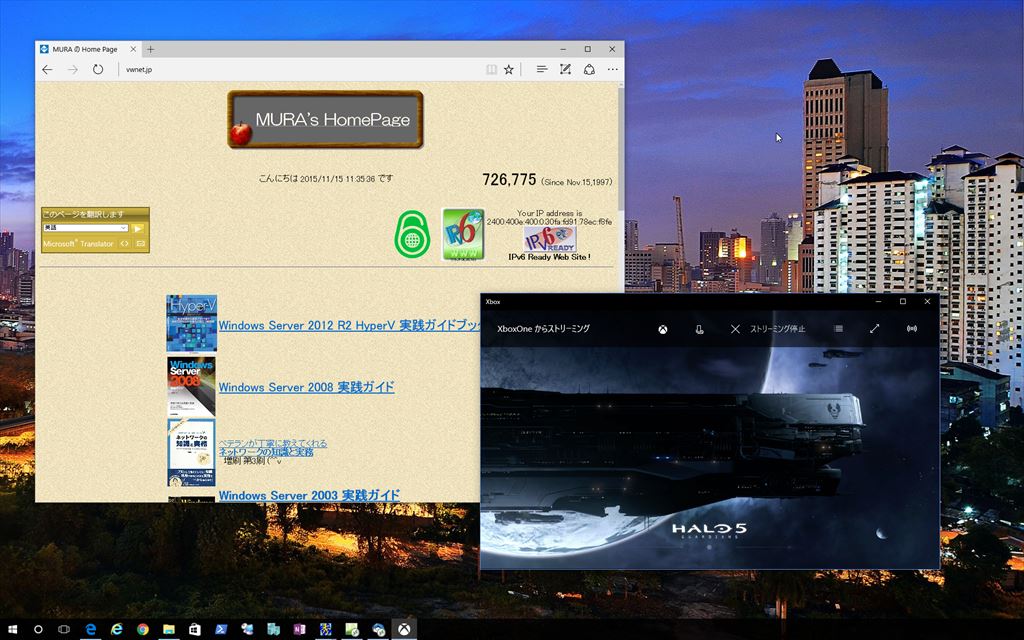
Task: Click the vwnet.jp address bar
Action: pyautogui.click(x=300, y=69)
